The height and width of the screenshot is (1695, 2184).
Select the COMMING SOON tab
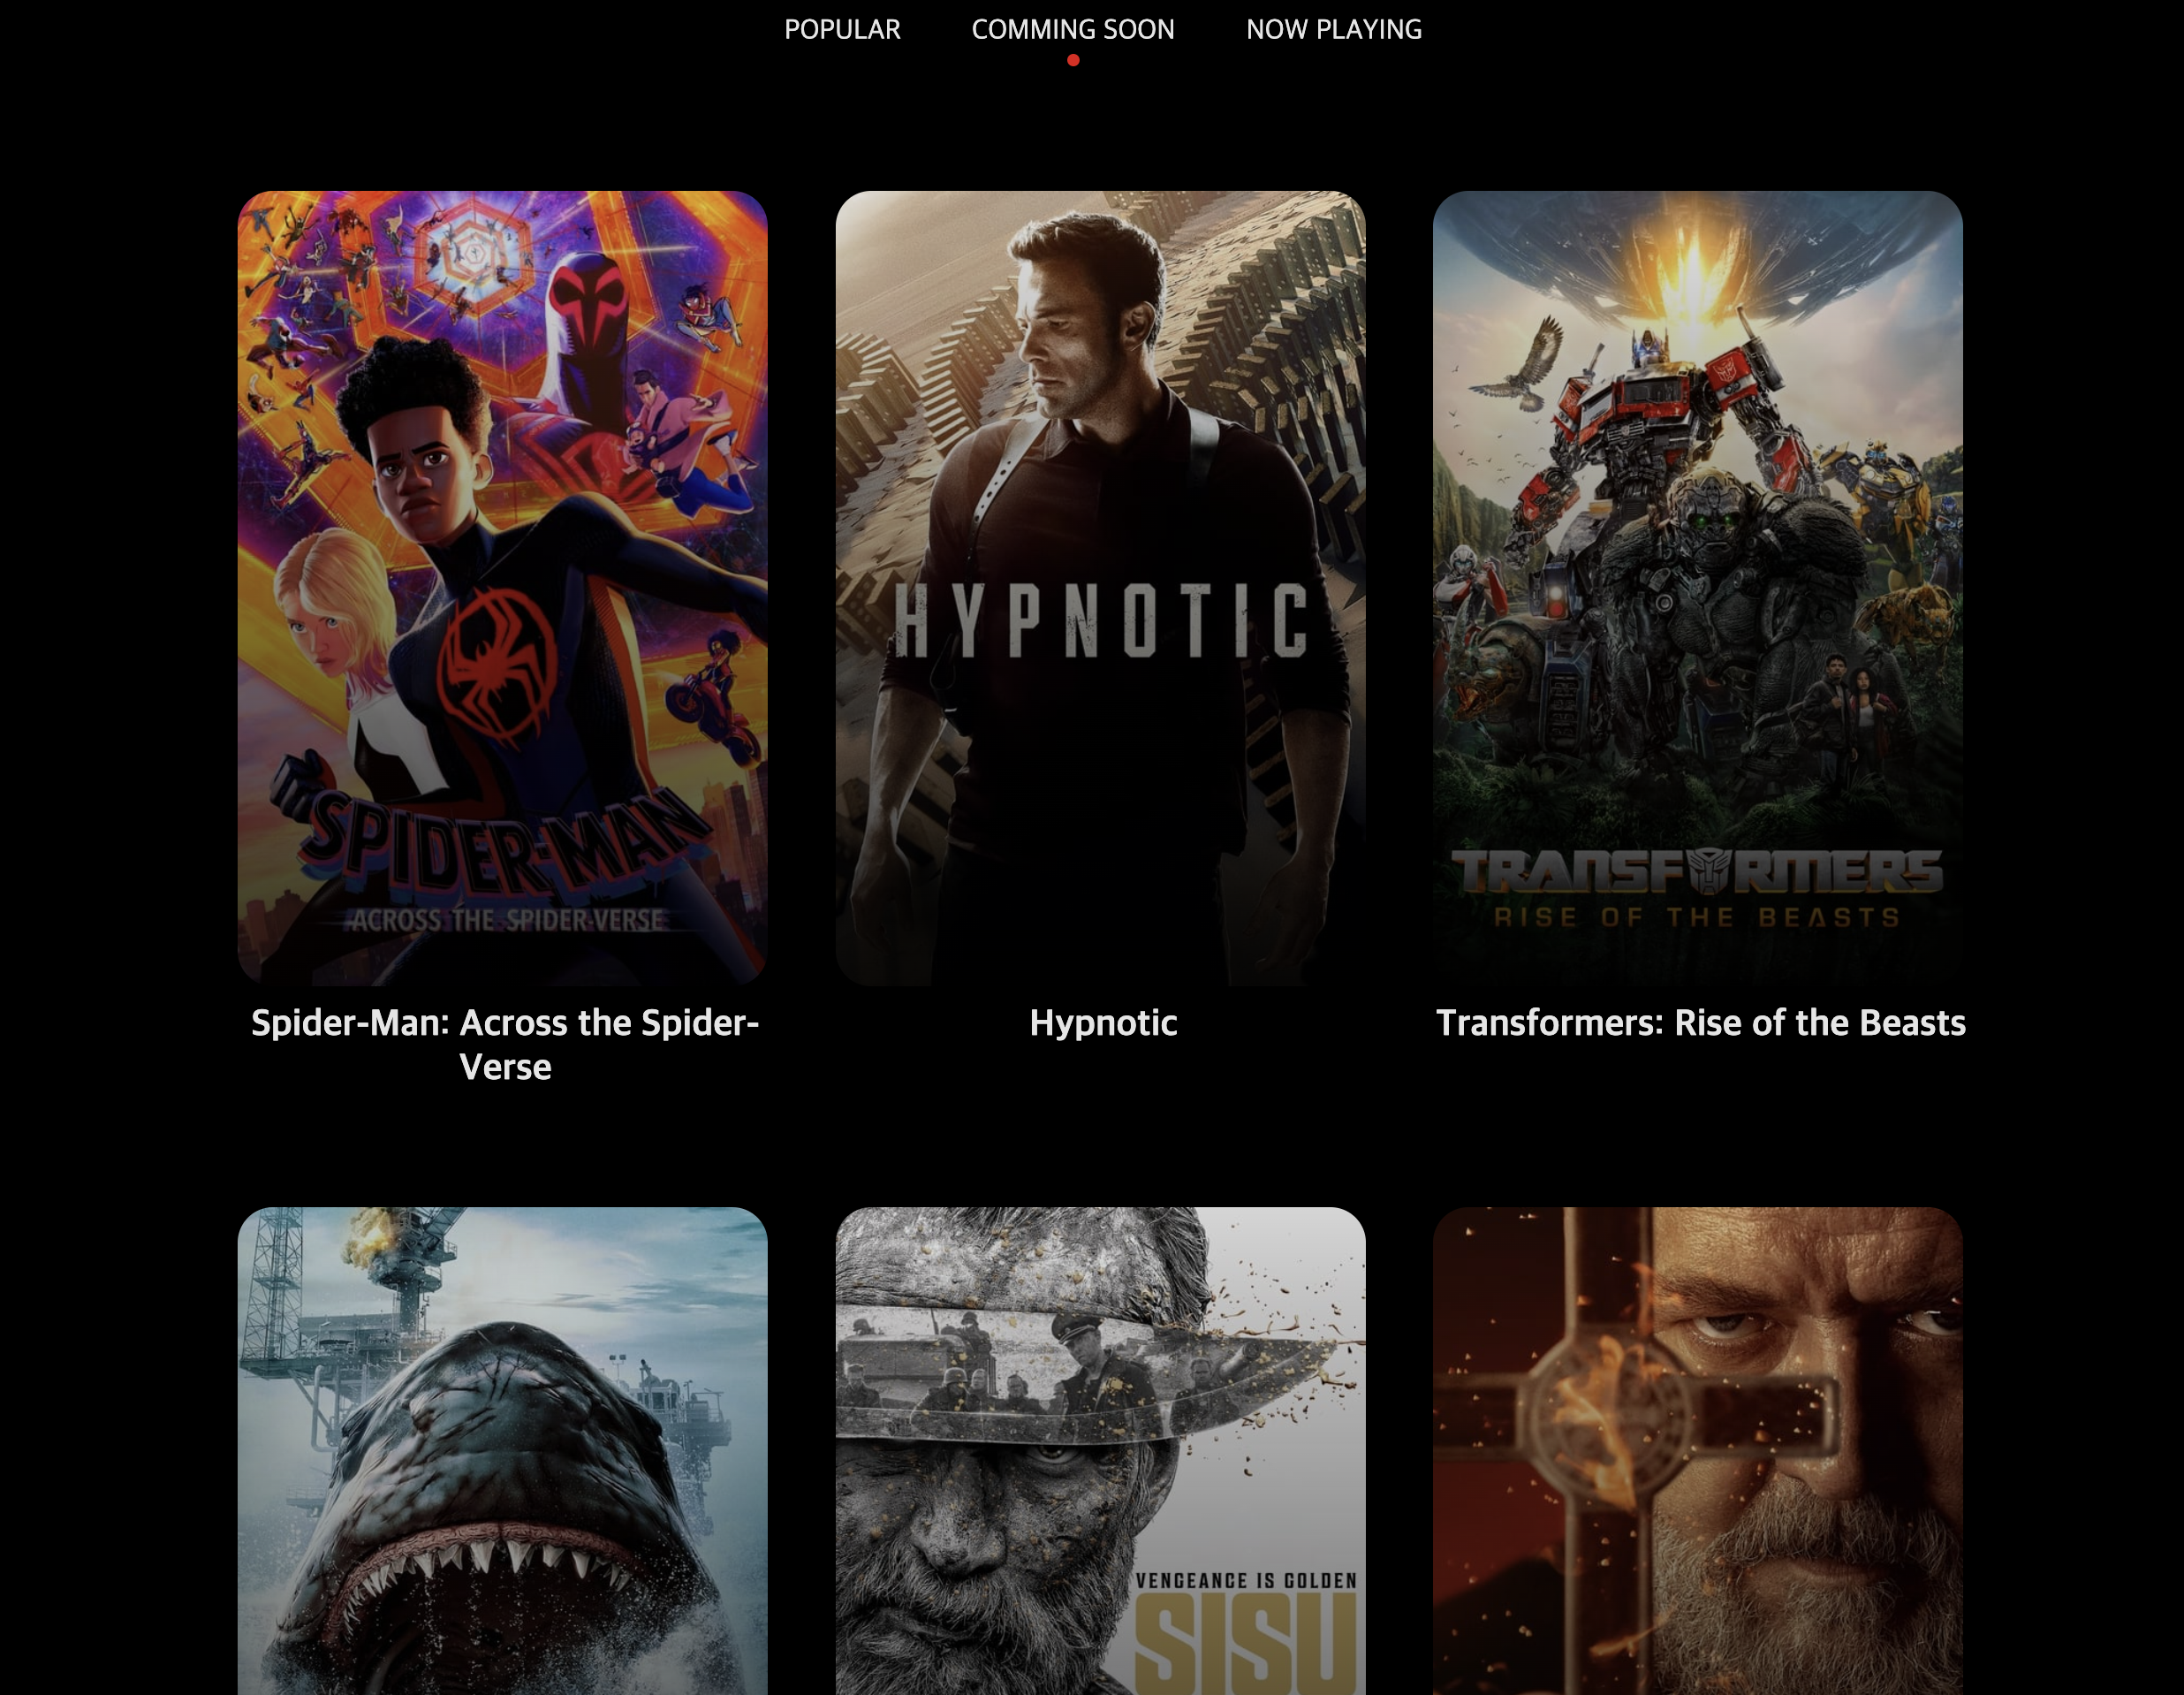1073,30
